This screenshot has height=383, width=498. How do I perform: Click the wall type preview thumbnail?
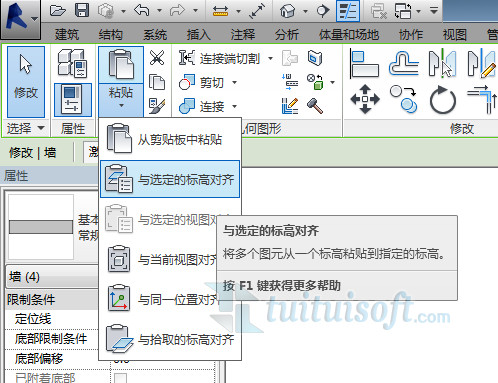(41, 227)
